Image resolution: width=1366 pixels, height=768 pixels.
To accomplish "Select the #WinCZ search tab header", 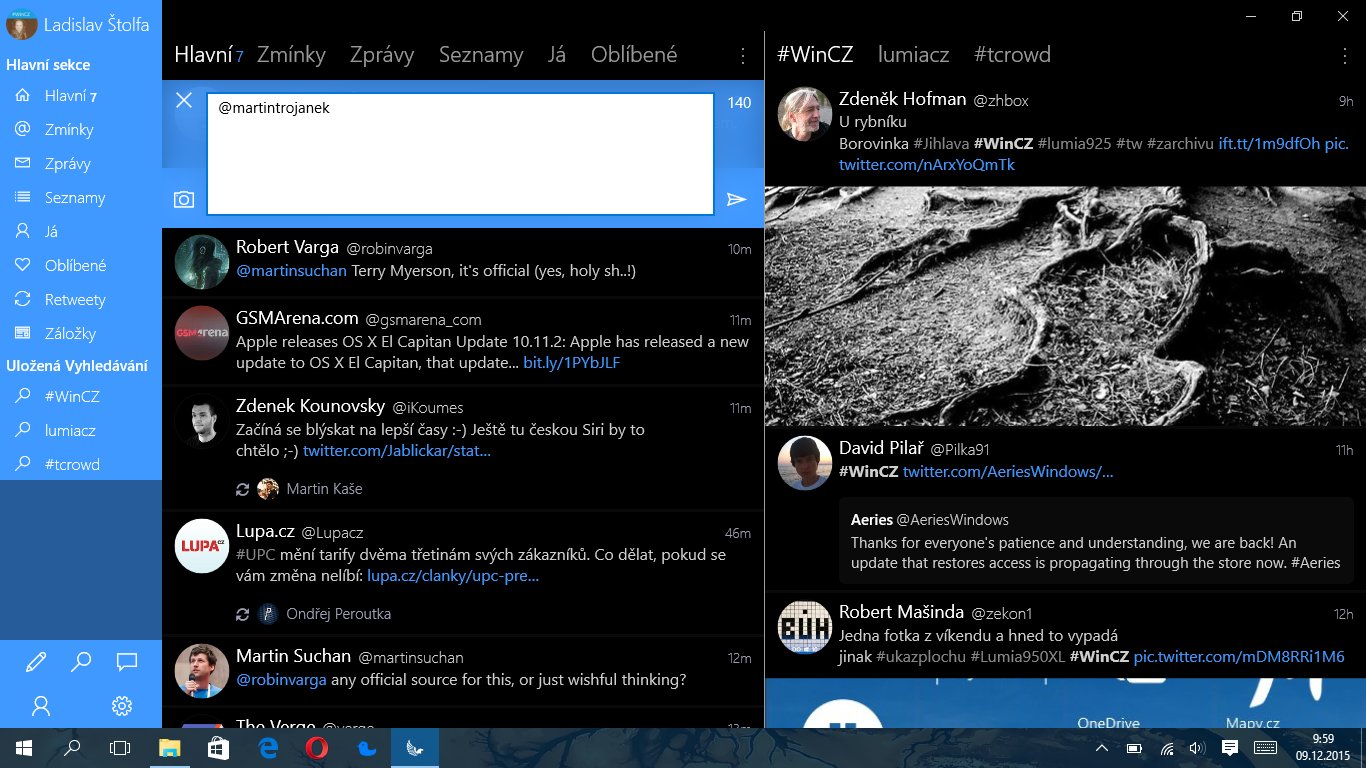I will (x=815, y=55).
